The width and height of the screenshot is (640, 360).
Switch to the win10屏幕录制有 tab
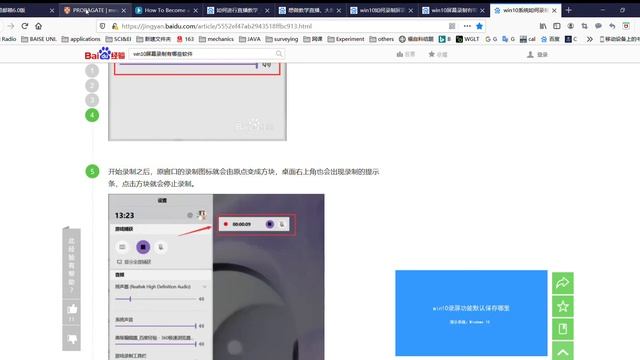click(453, 10)
